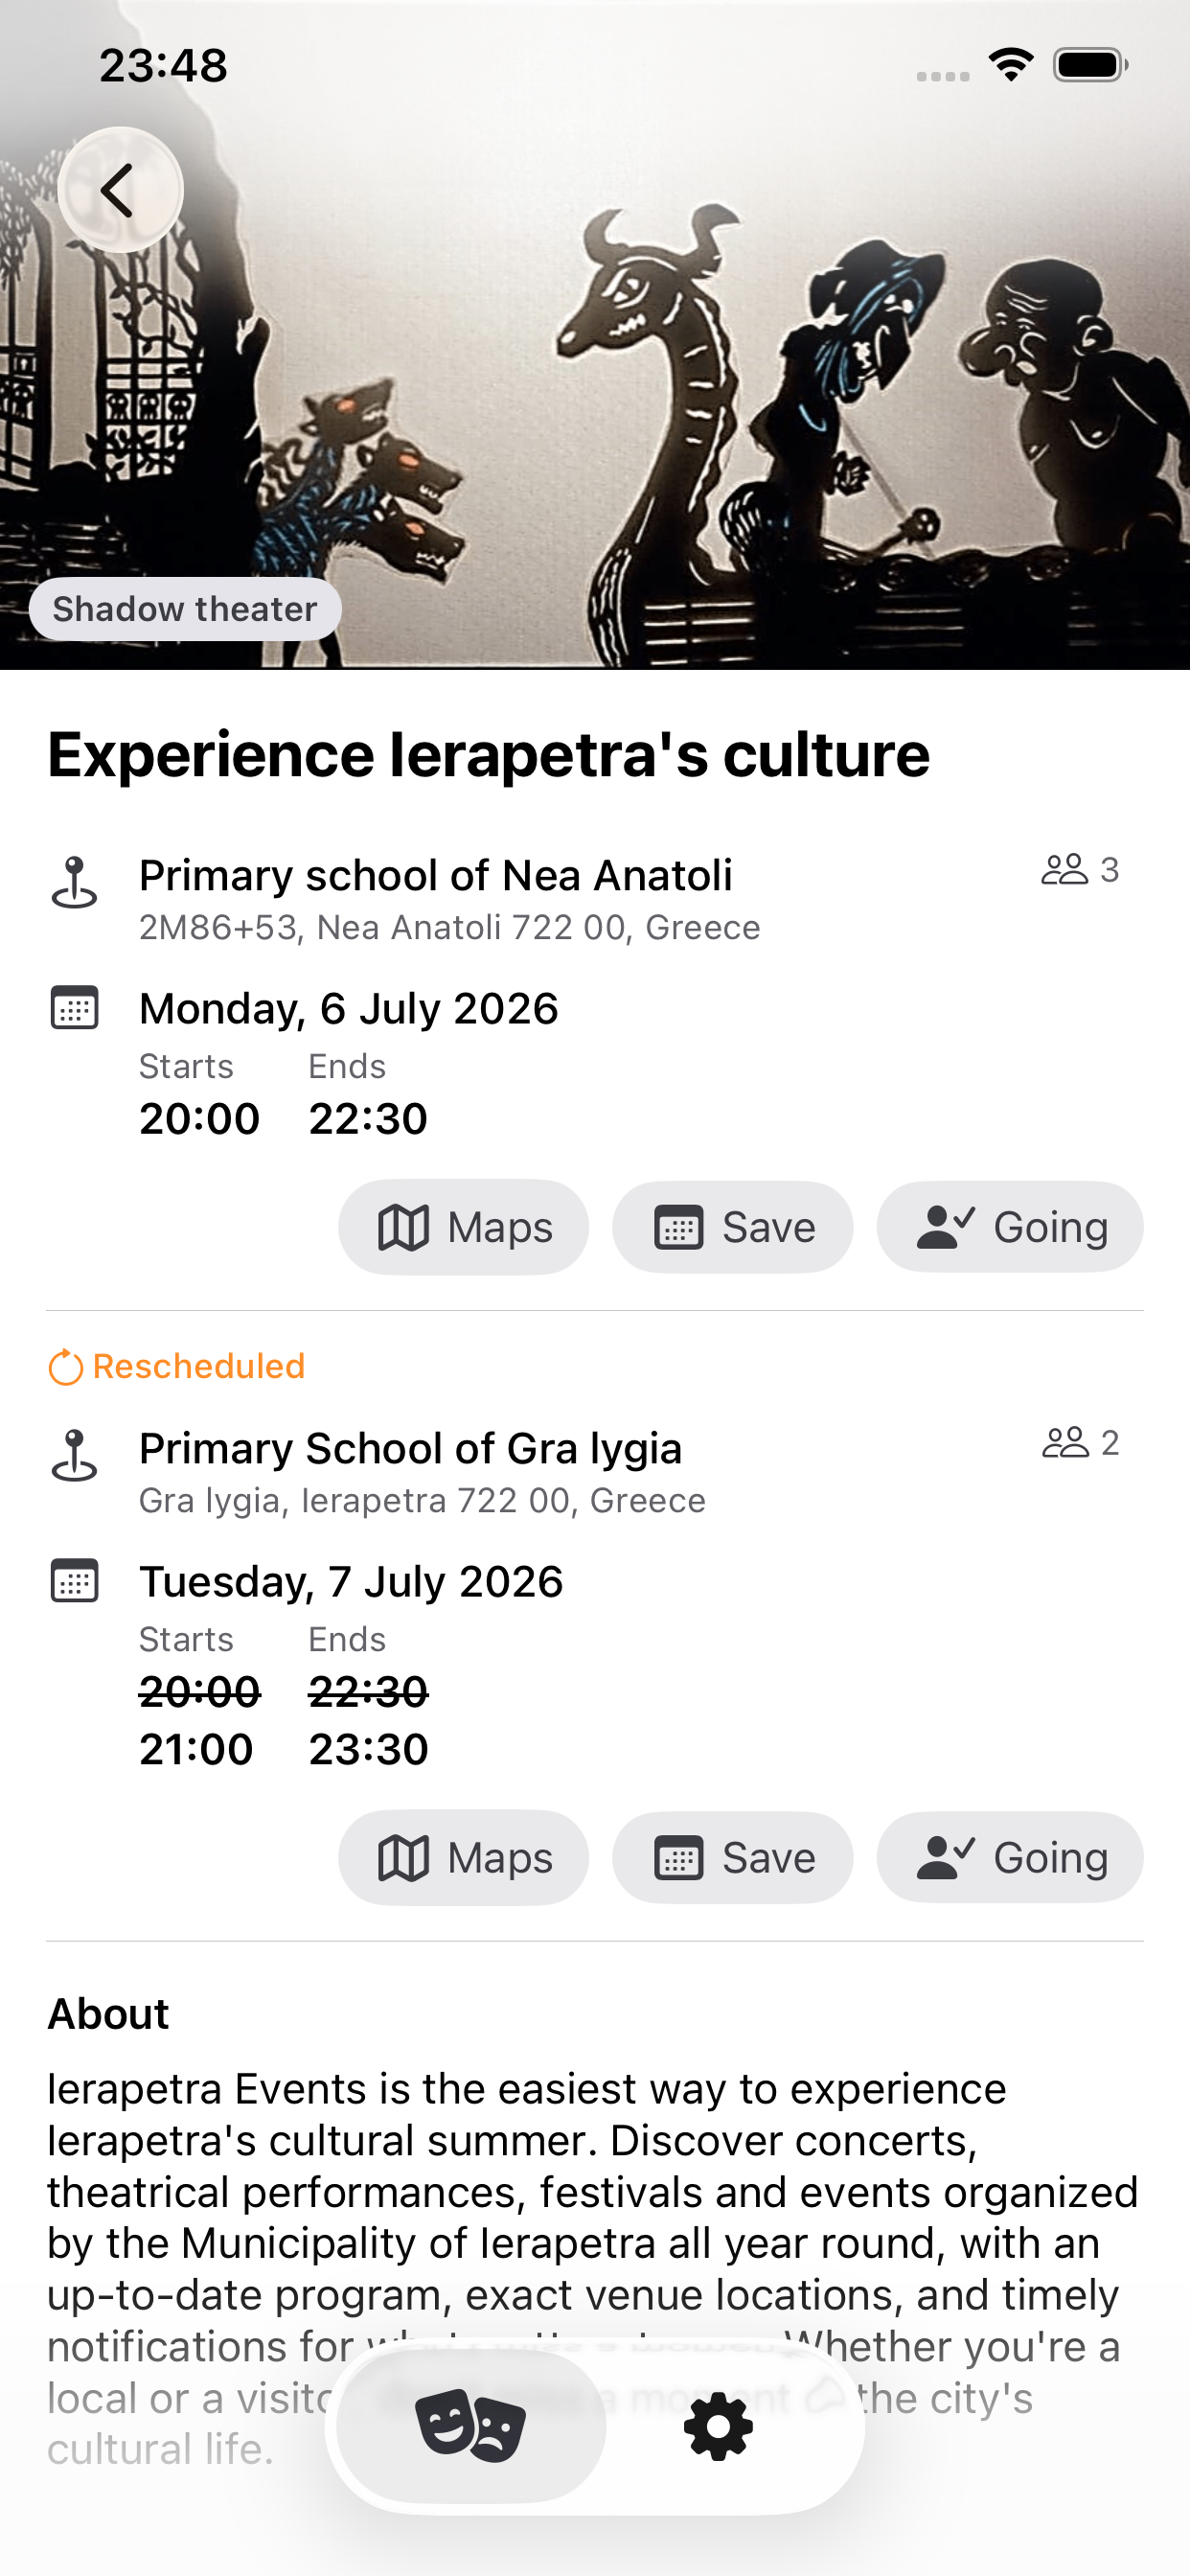The width and height of the screenshot is (1190, 2576).
Task: Tap the location pin for Nea Anatoli
Action: point(74,882)
